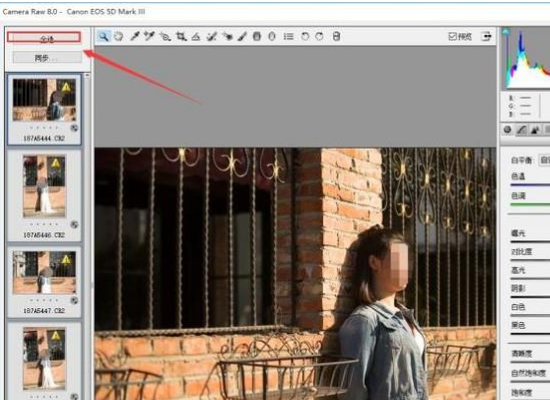Click filmstrip scrollbar up arrow
The width and height of the screenshot is (550, 400).
(87, 75)
